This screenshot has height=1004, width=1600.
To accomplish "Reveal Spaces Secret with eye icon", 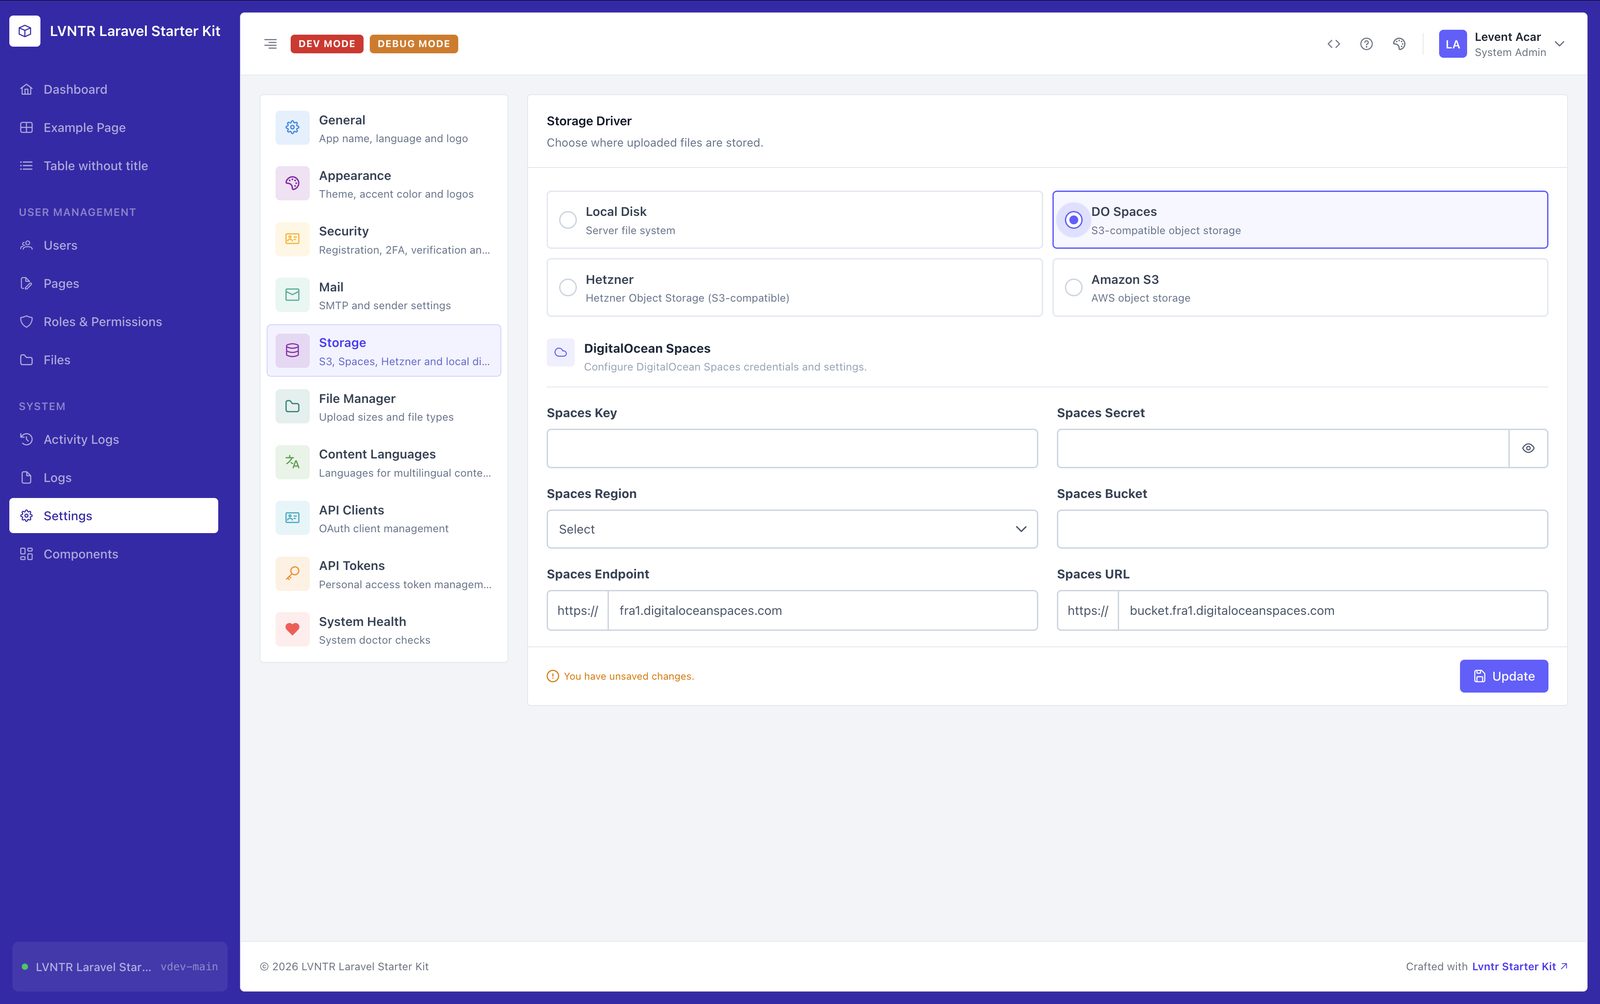I will (x=1528, y=449).
